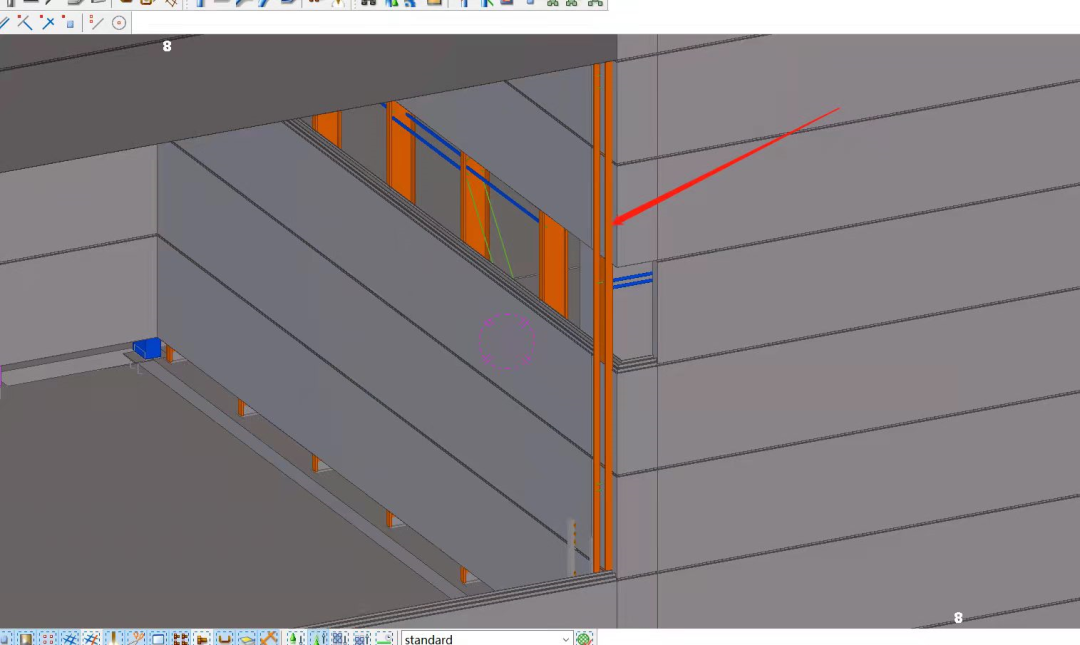Toggle the select grid switch
The image size is (1080, 645).
coord(70,639)
